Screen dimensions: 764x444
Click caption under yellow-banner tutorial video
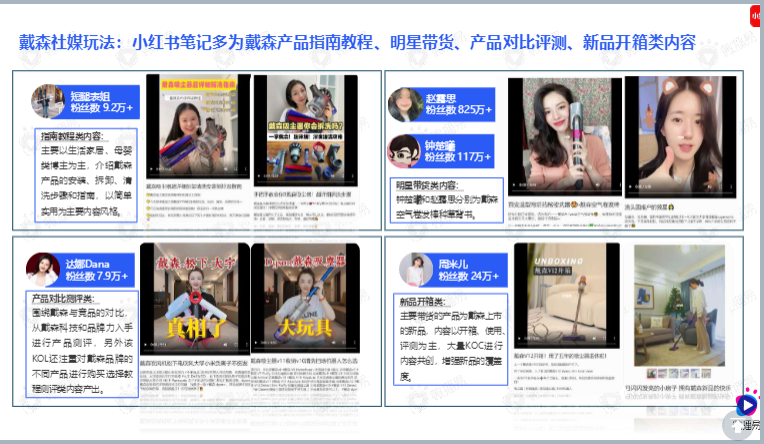tap(194, 186)
